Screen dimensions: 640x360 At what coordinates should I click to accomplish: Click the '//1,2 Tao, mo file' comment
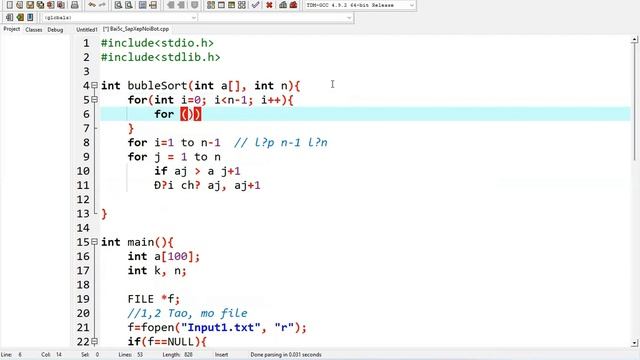coord(187,313)
